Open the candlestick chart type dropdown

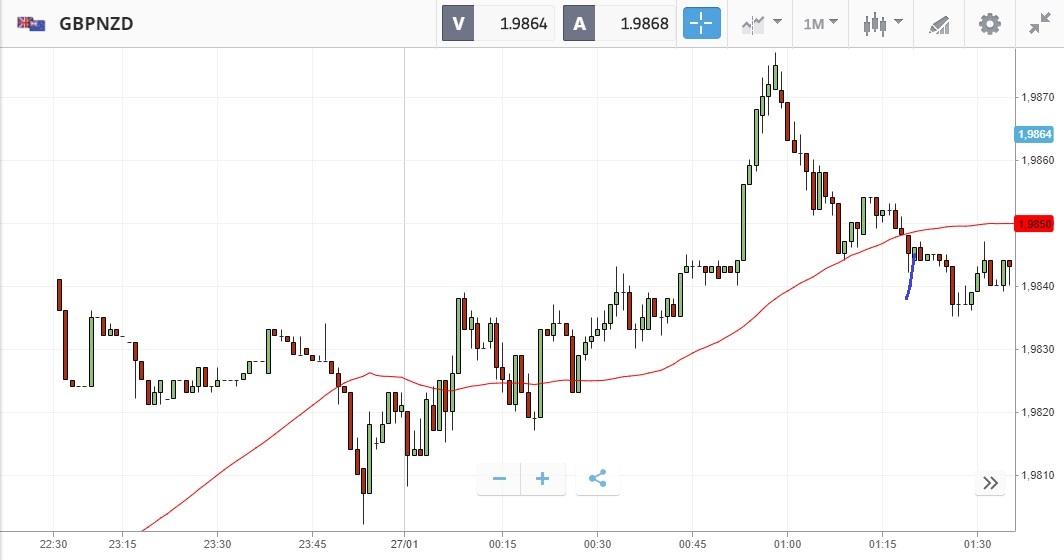click(x=883, y=23)
